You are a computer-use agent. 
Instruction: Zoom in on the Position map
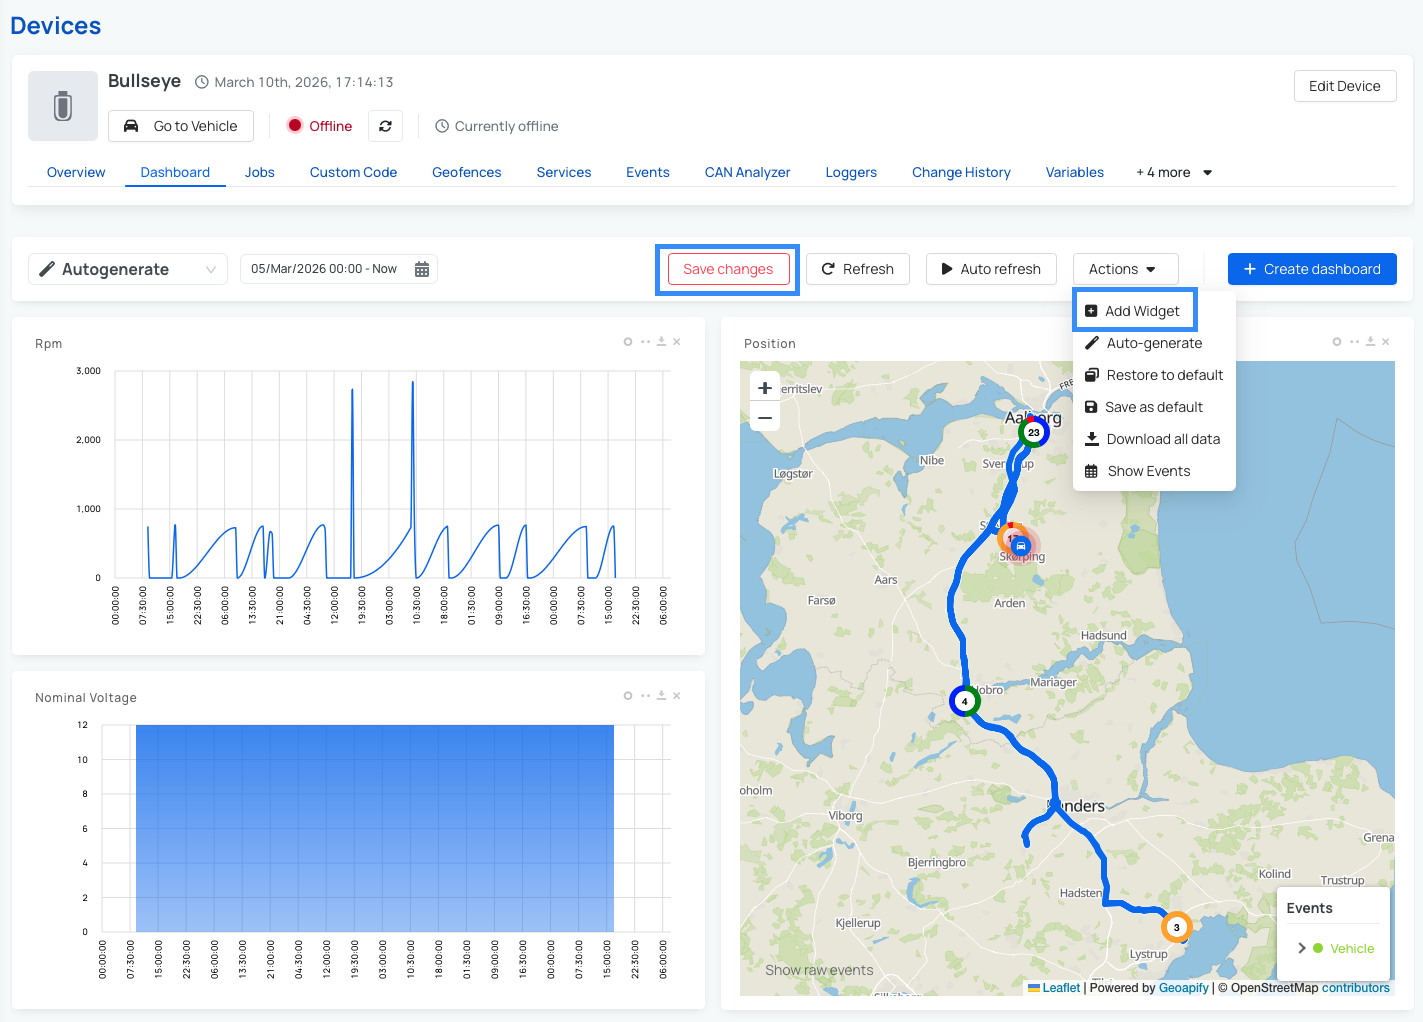tap(765, 388)
